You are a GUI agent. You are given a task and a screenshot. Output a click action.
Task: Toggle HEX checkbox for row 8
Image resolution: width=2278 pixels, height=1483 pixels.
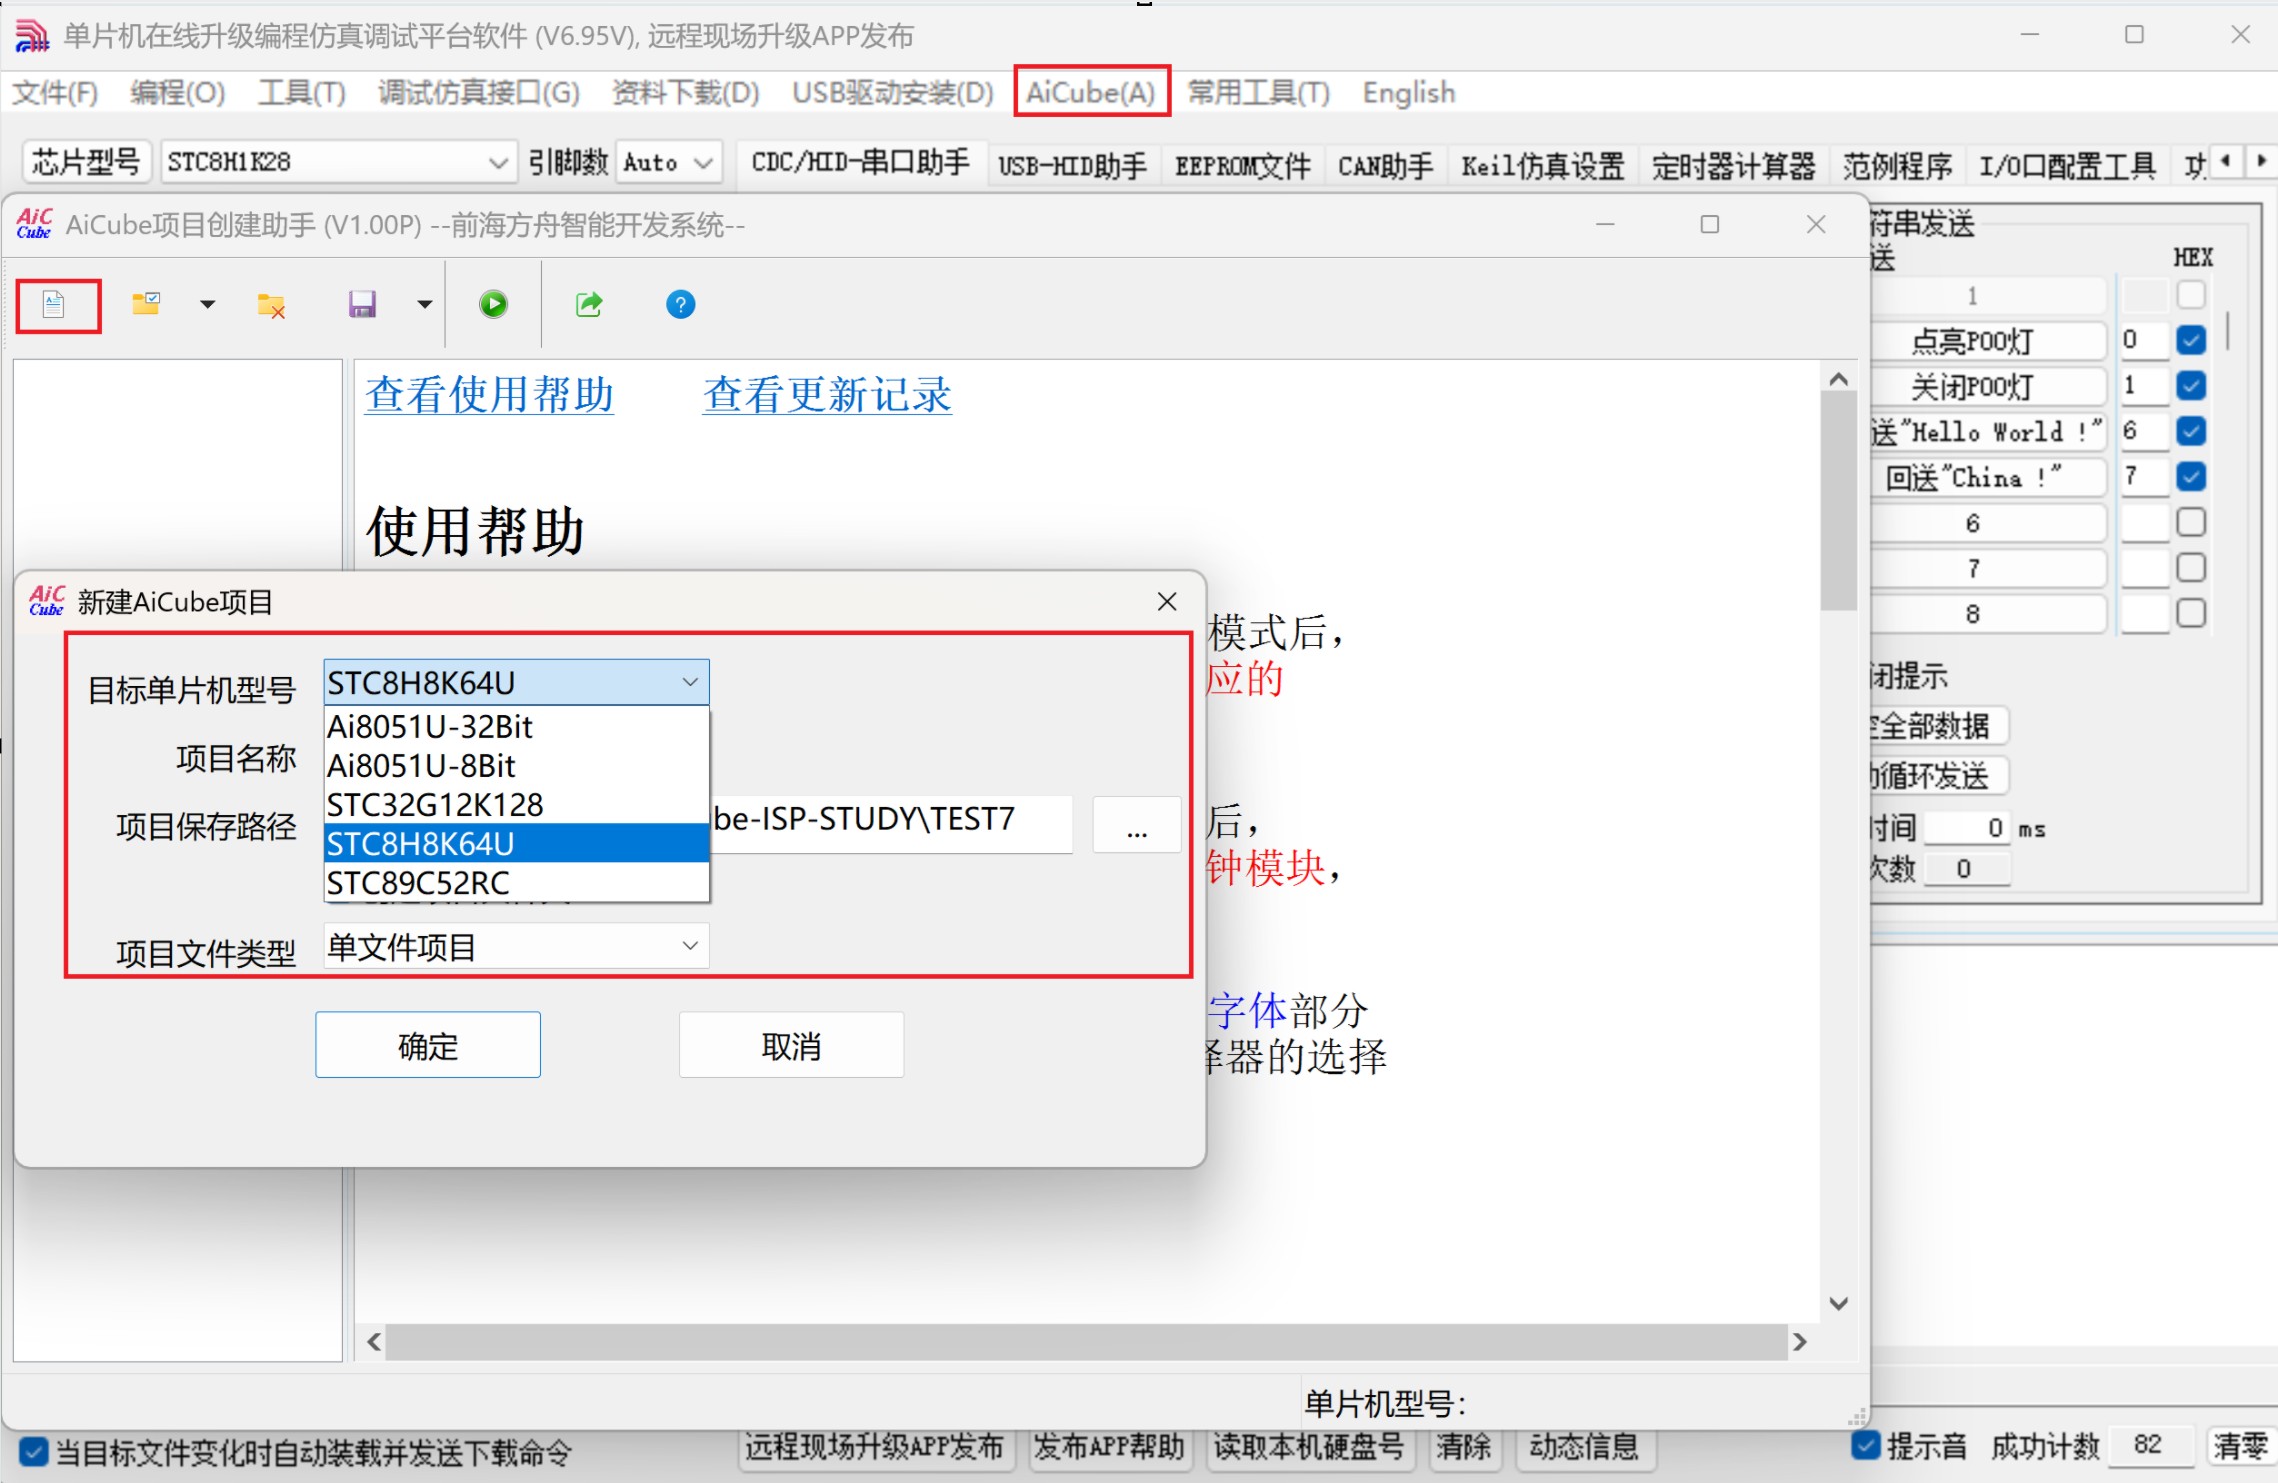pyautogui.click(x=2190, y=613)
